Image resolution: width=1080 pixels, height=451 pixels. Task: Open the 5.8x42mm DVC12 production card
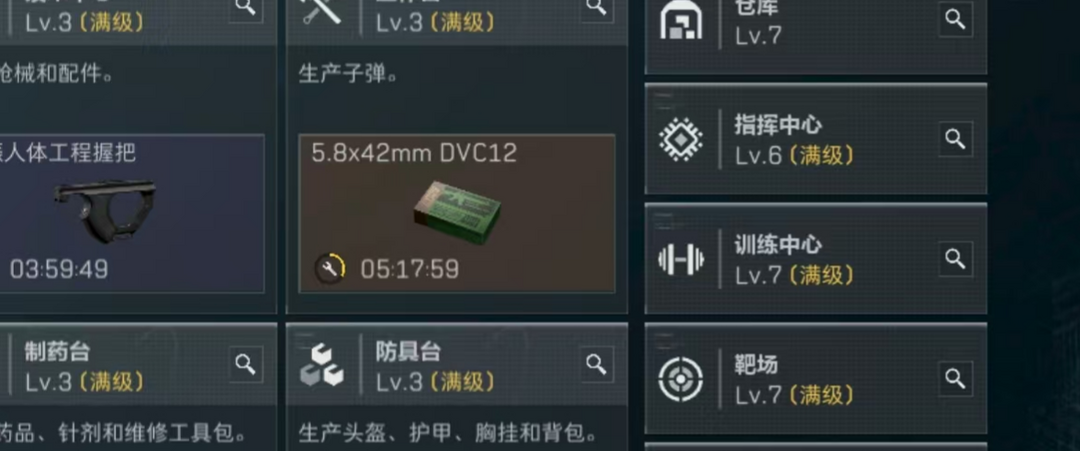point(457,213)
